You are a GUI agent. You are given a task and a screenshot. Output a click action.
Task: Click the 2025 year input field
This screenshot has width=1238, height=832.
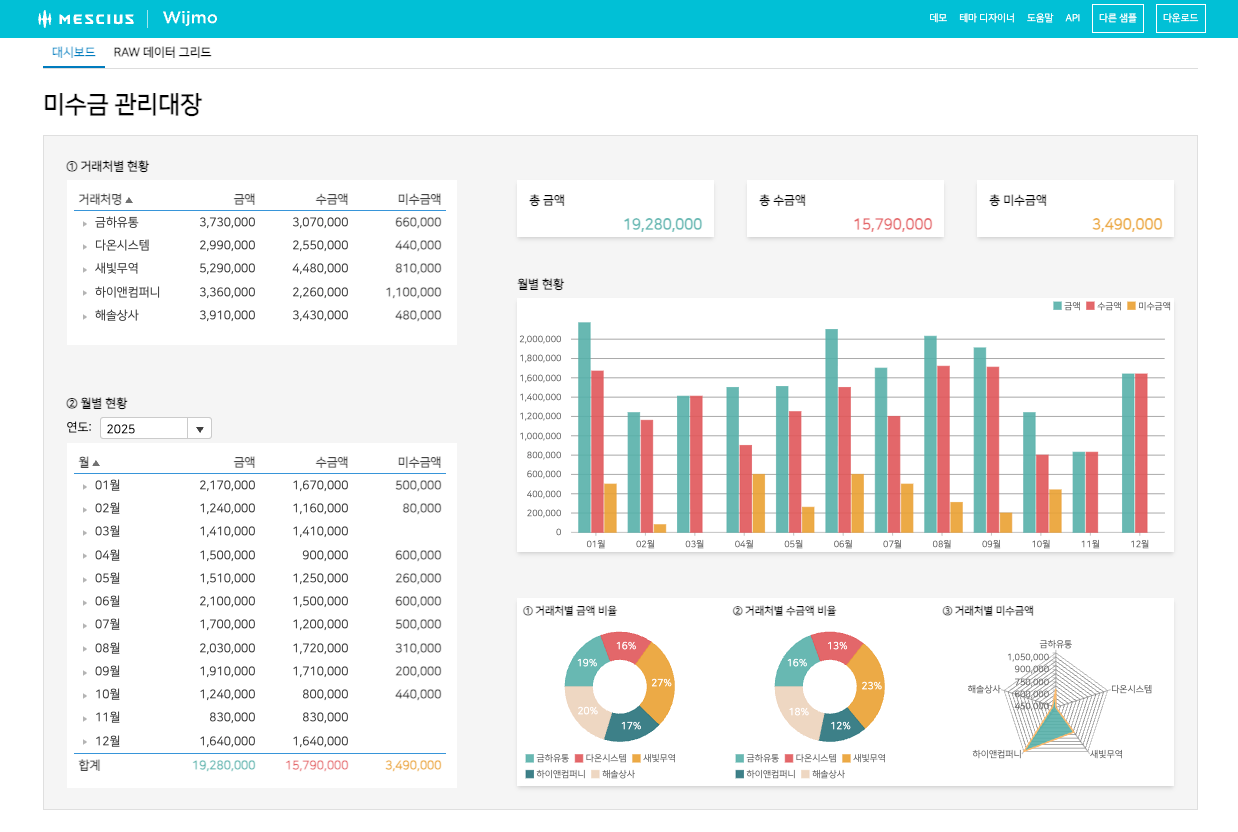(143, 428)
